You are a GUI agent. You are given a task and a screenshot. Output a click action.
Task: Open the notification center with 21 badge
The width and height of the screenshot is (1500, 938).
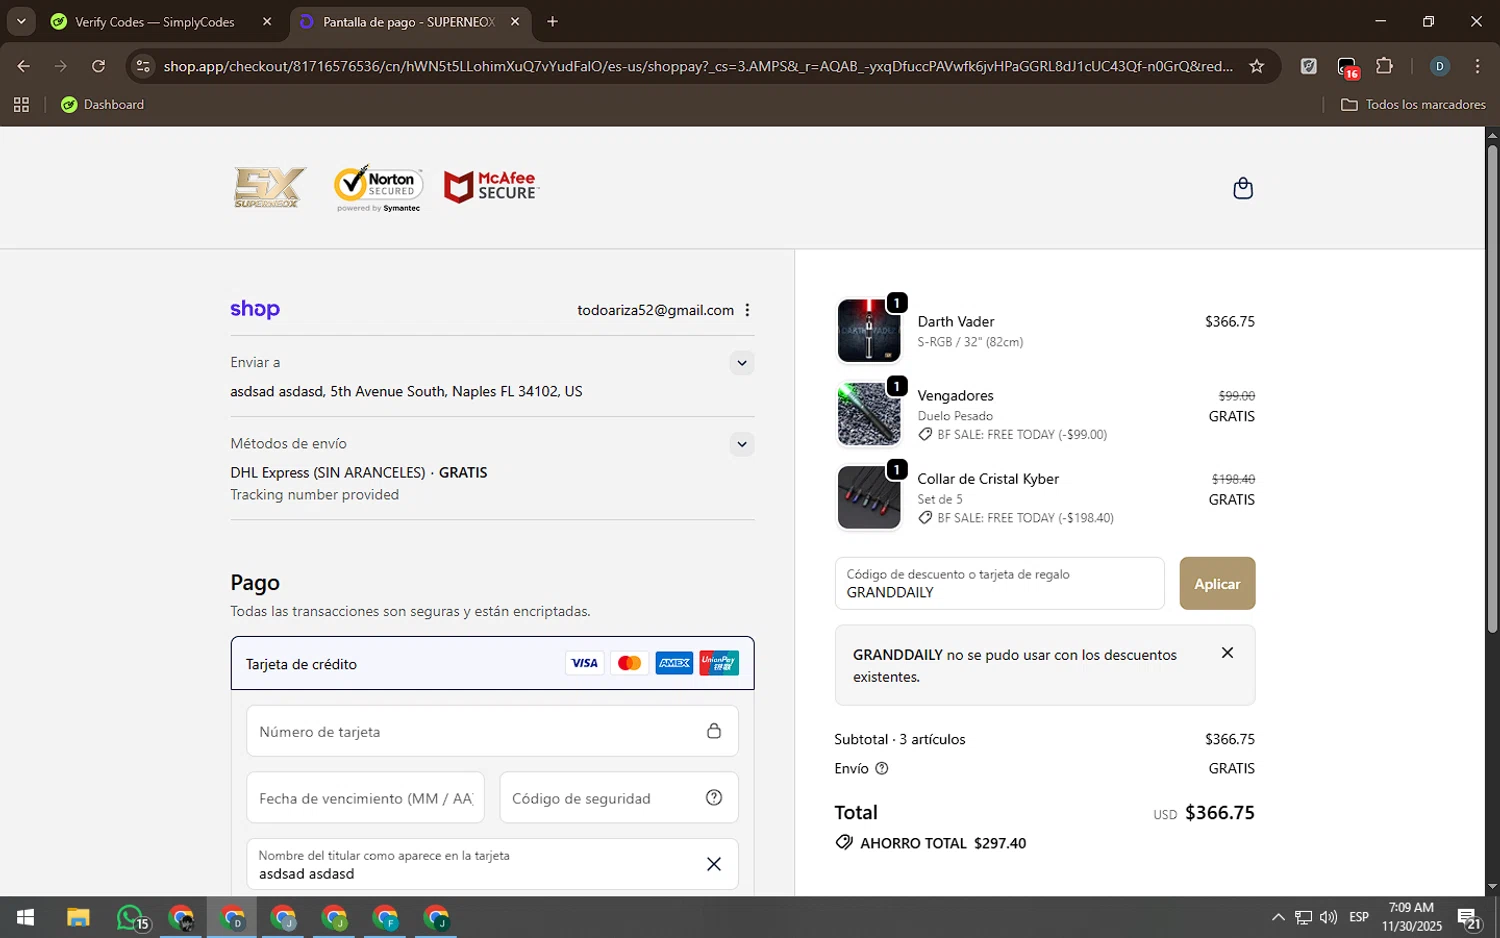coord(1469,917)
